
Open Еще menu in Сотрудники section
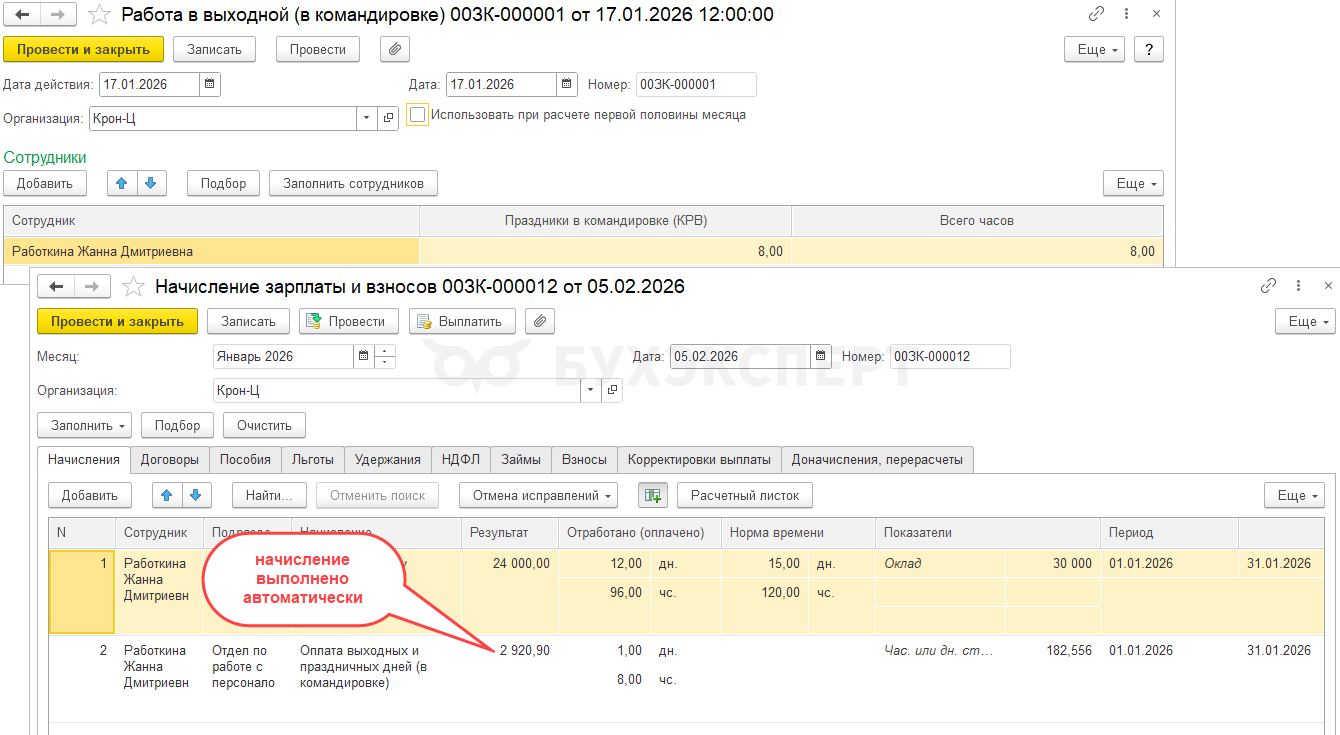(x=1133, y=183)
